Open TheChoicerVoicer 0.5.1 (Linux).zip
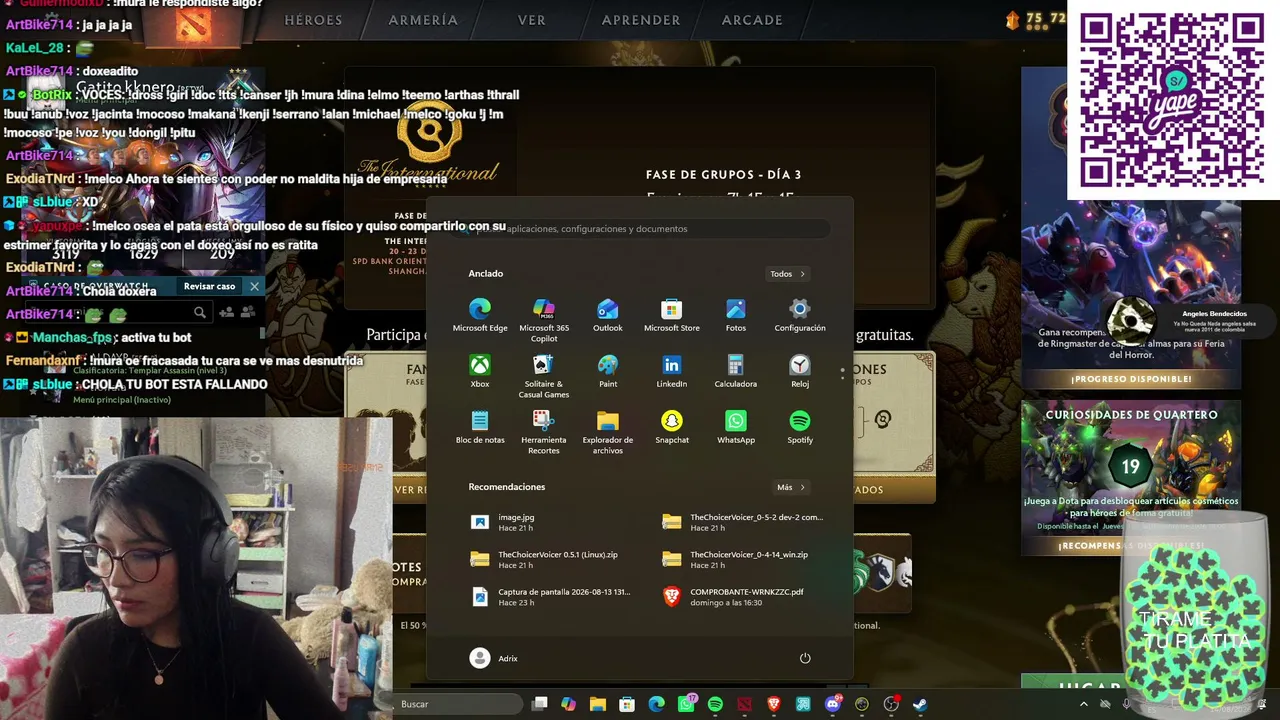Screen dimensions: 1280x720 tap(557, 559)
